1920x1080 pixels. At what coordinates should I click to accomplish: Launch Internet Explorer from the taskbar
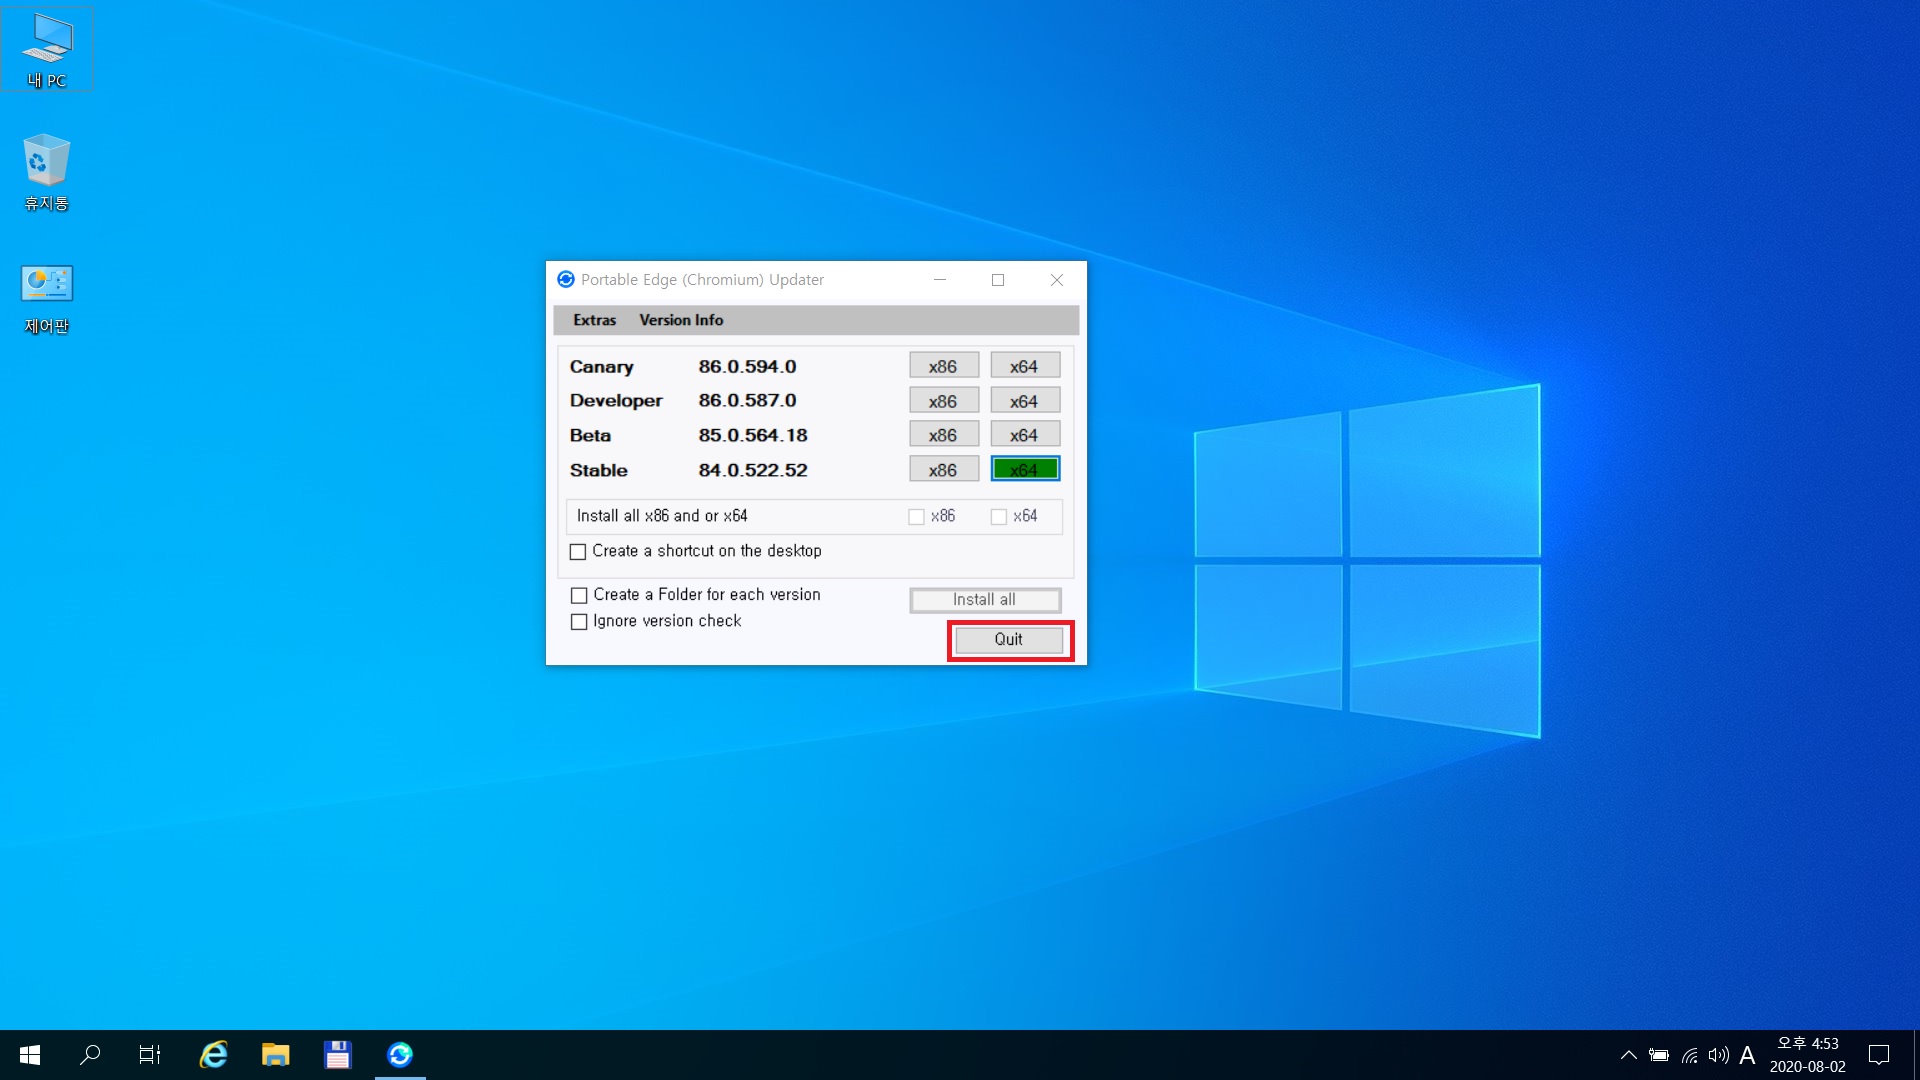click(214, 1055)
